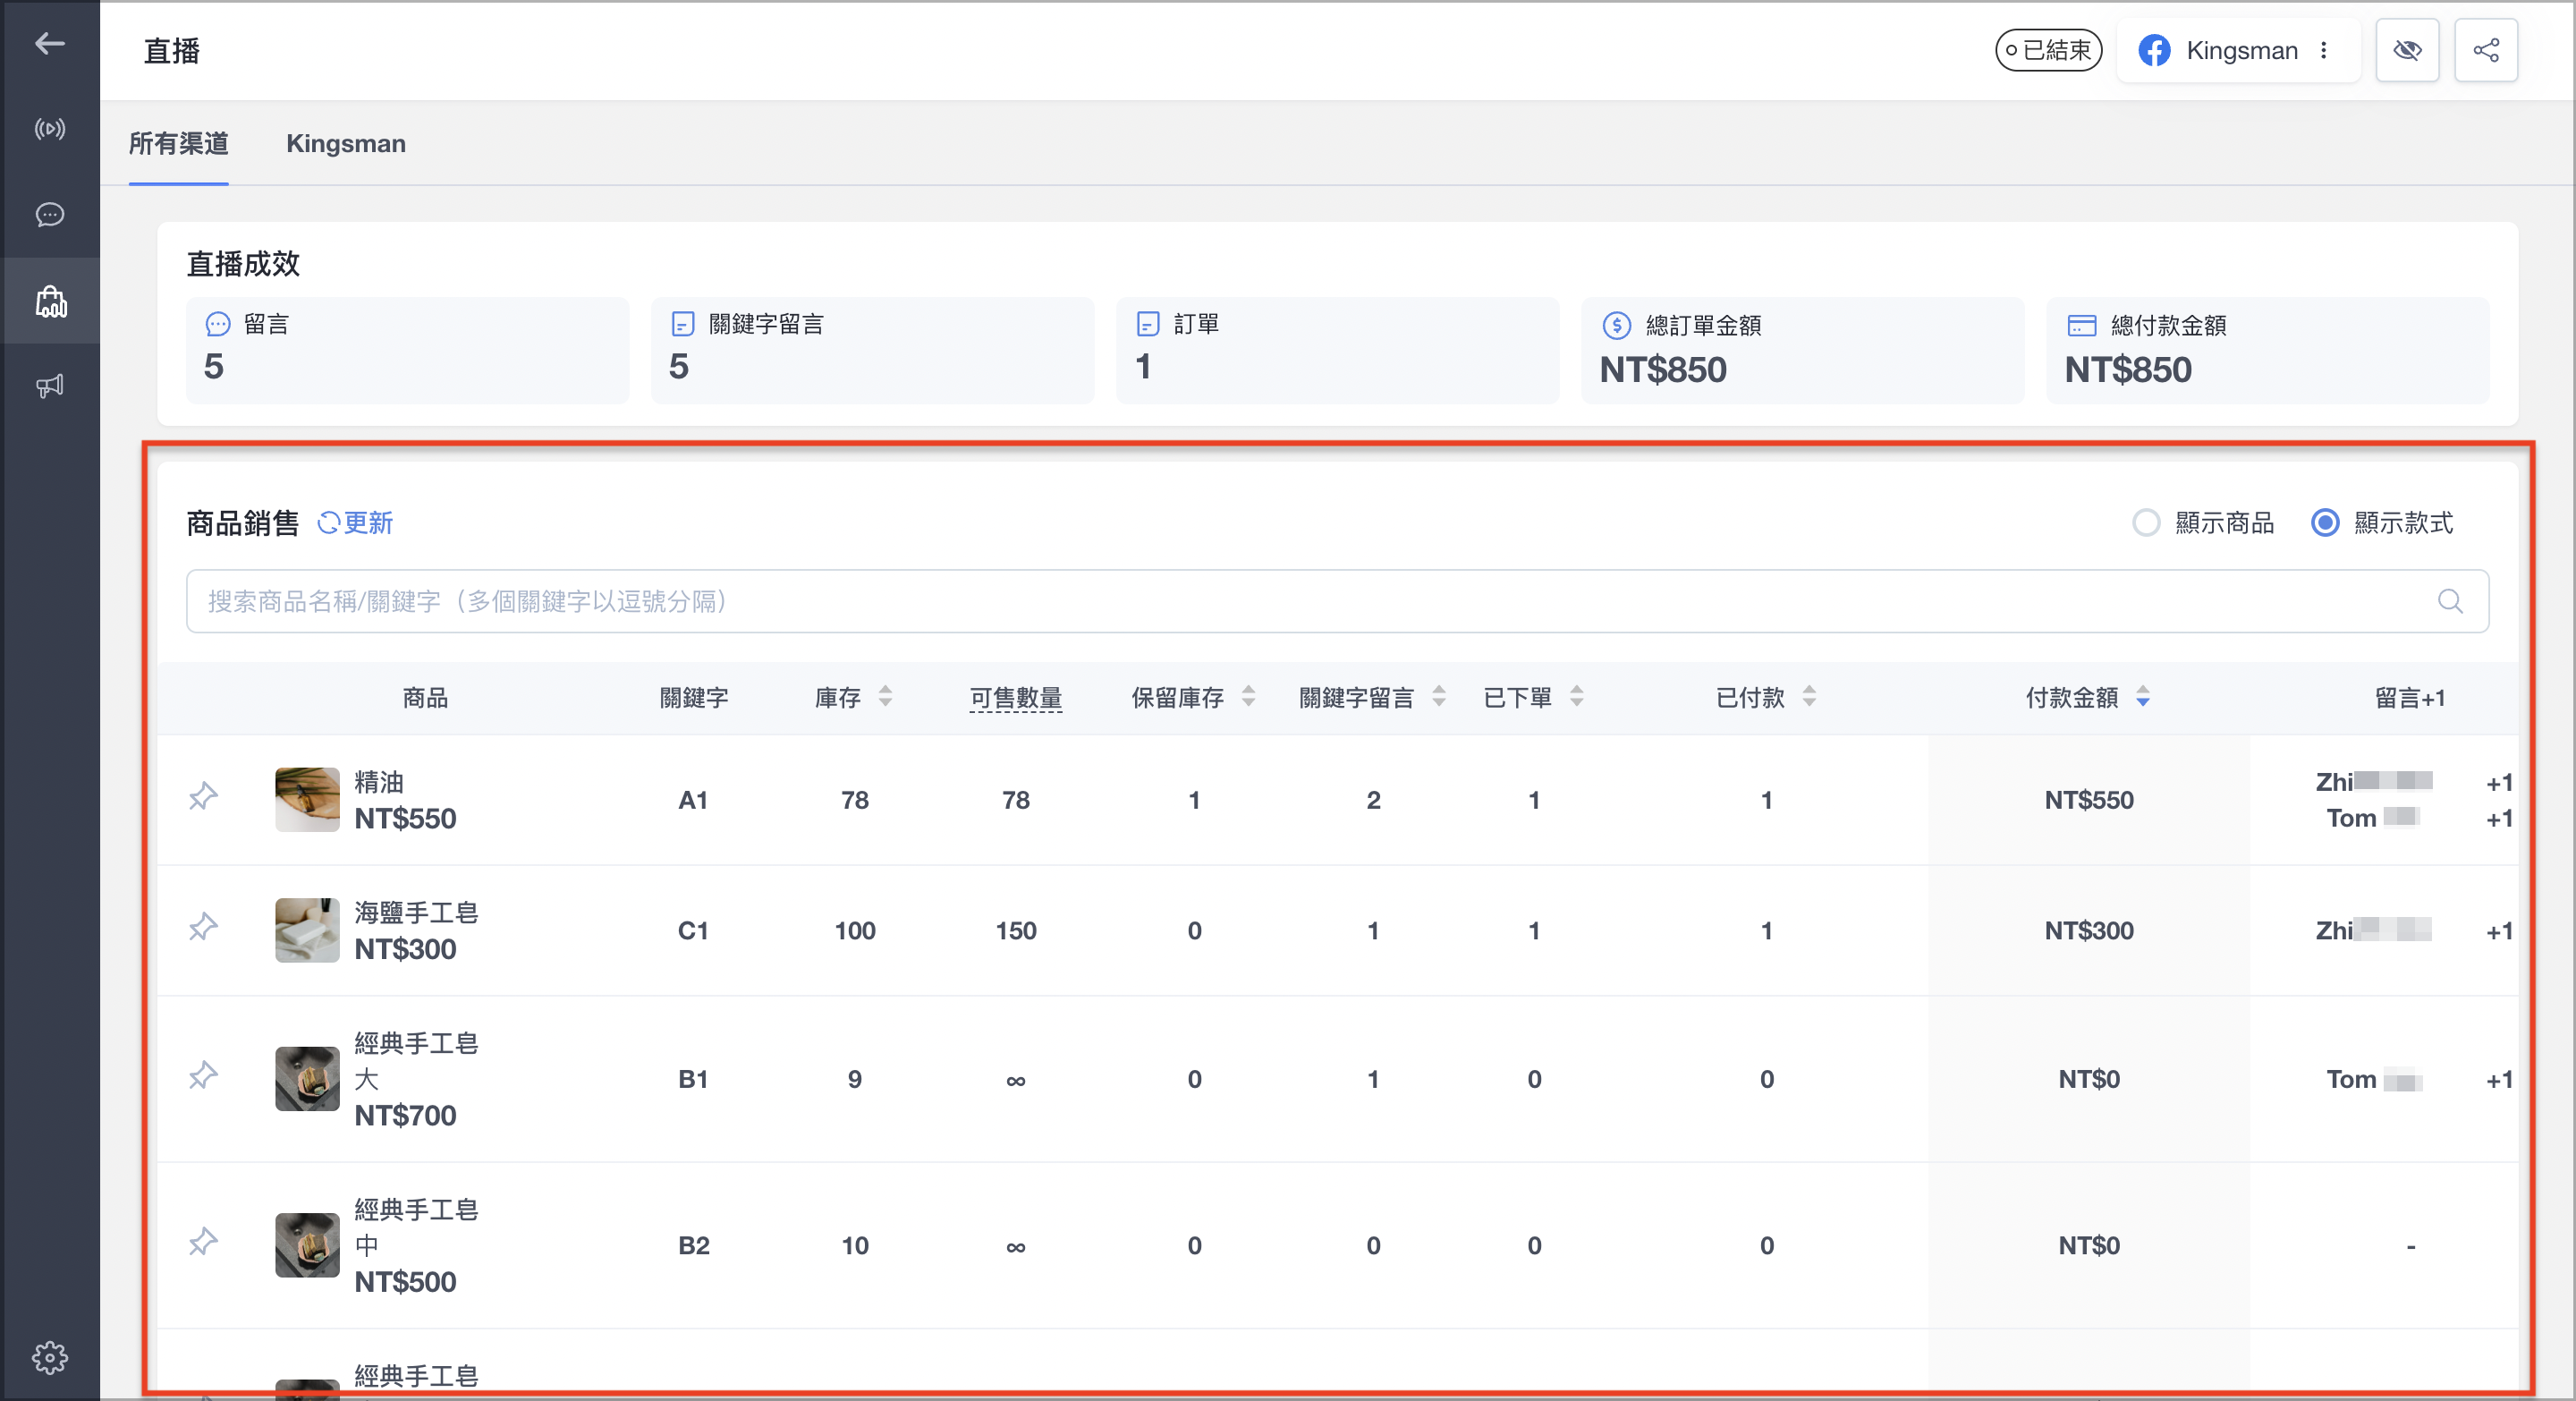Pin the 精油 product row
The image size is (2576, 1401).
click(x=203, y=797)
